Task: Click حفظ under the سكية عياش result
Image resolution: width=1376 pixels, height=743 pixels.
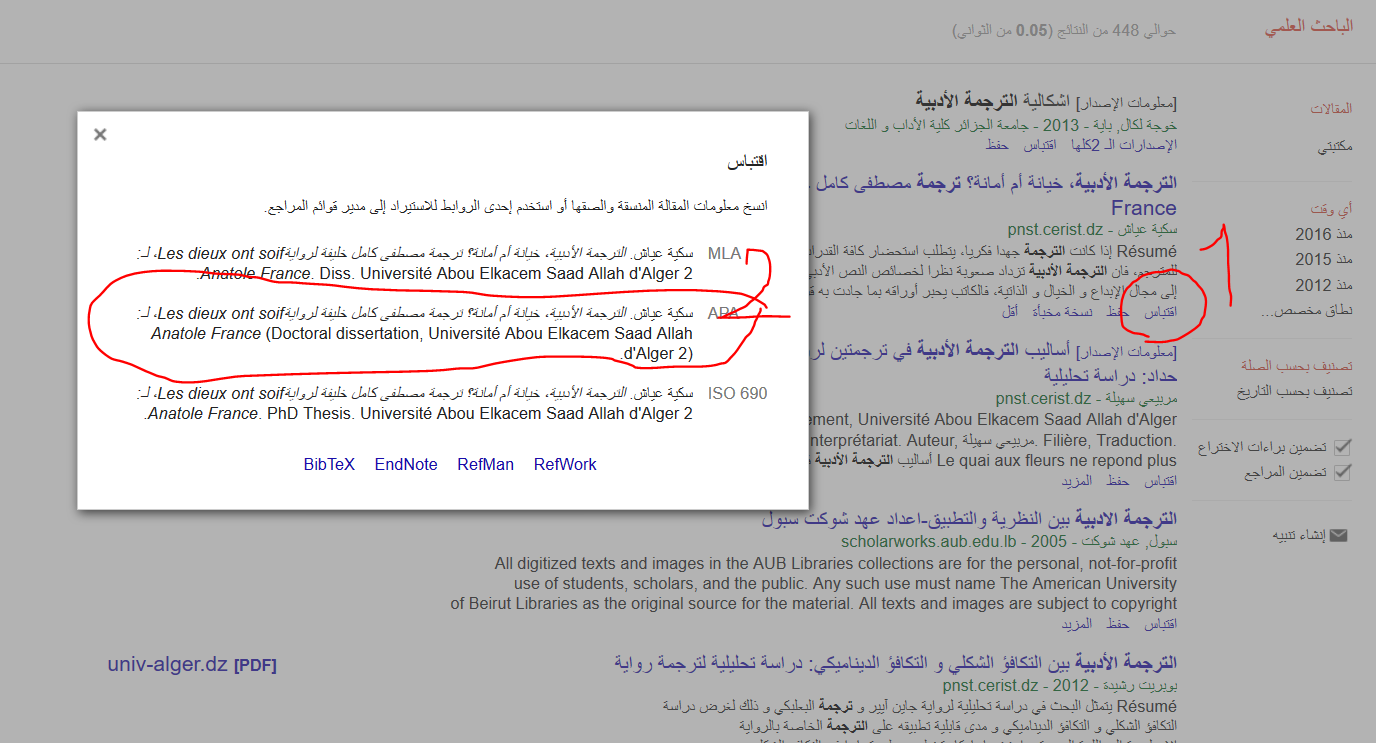Action: coord(1117,312)
